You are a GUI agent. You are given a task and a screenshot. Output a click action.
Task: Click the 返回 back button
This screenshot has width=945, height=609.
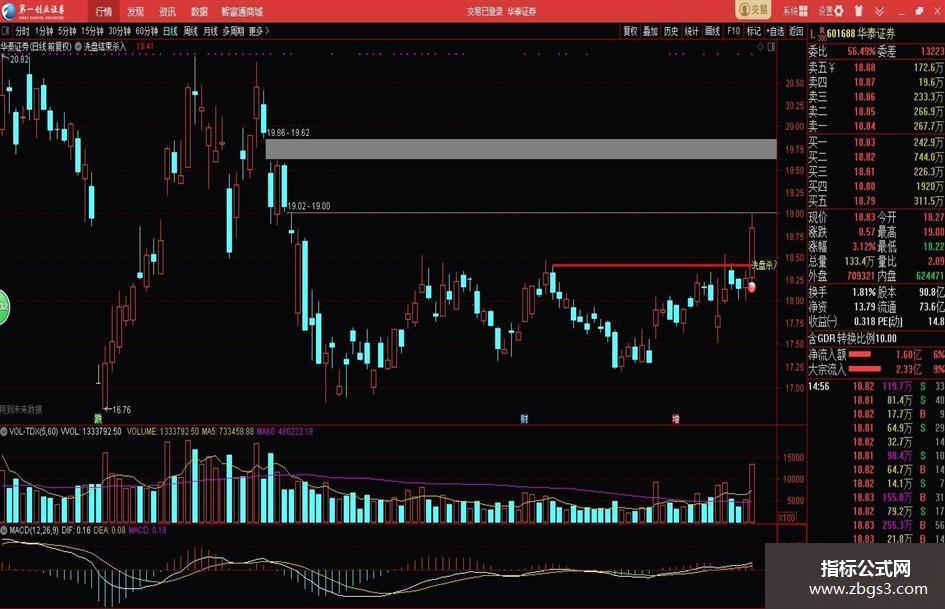[x=796, y=31]
